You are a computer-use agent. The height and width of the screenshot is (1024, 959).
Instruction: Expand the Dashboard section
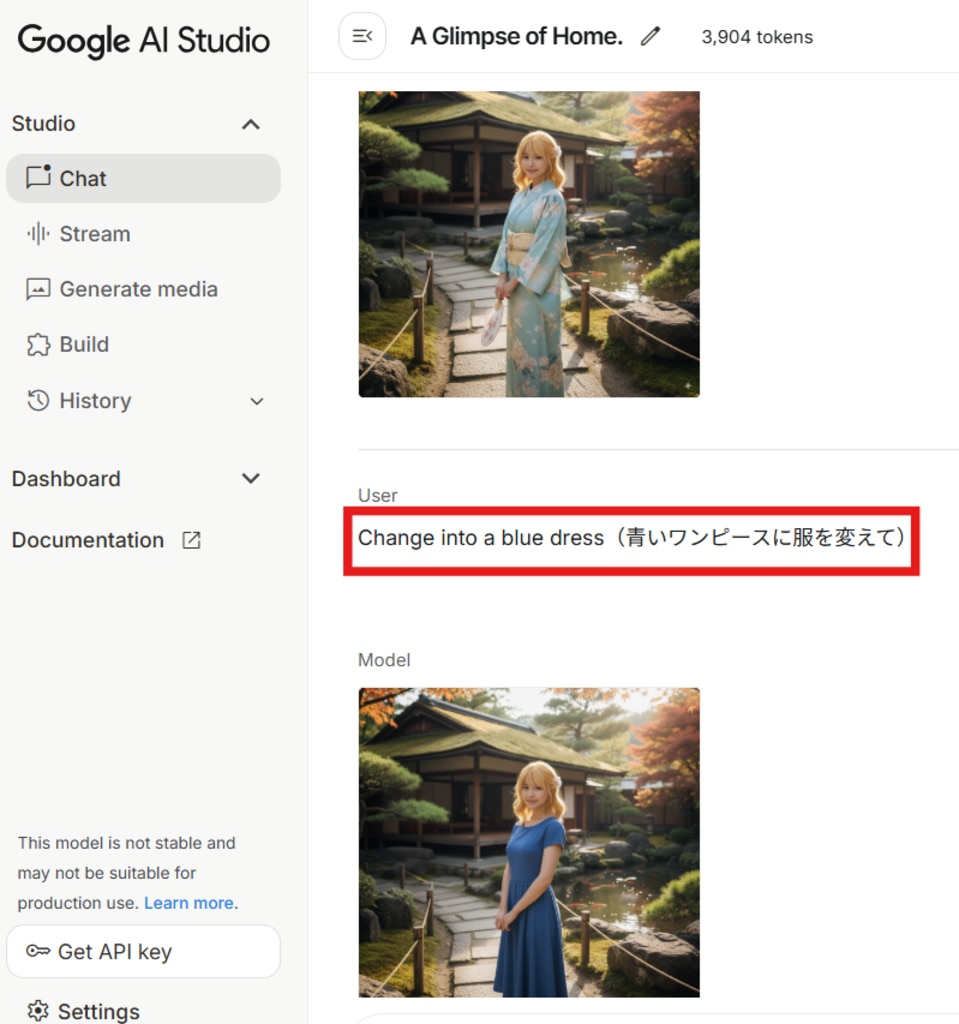pos(251,479)
